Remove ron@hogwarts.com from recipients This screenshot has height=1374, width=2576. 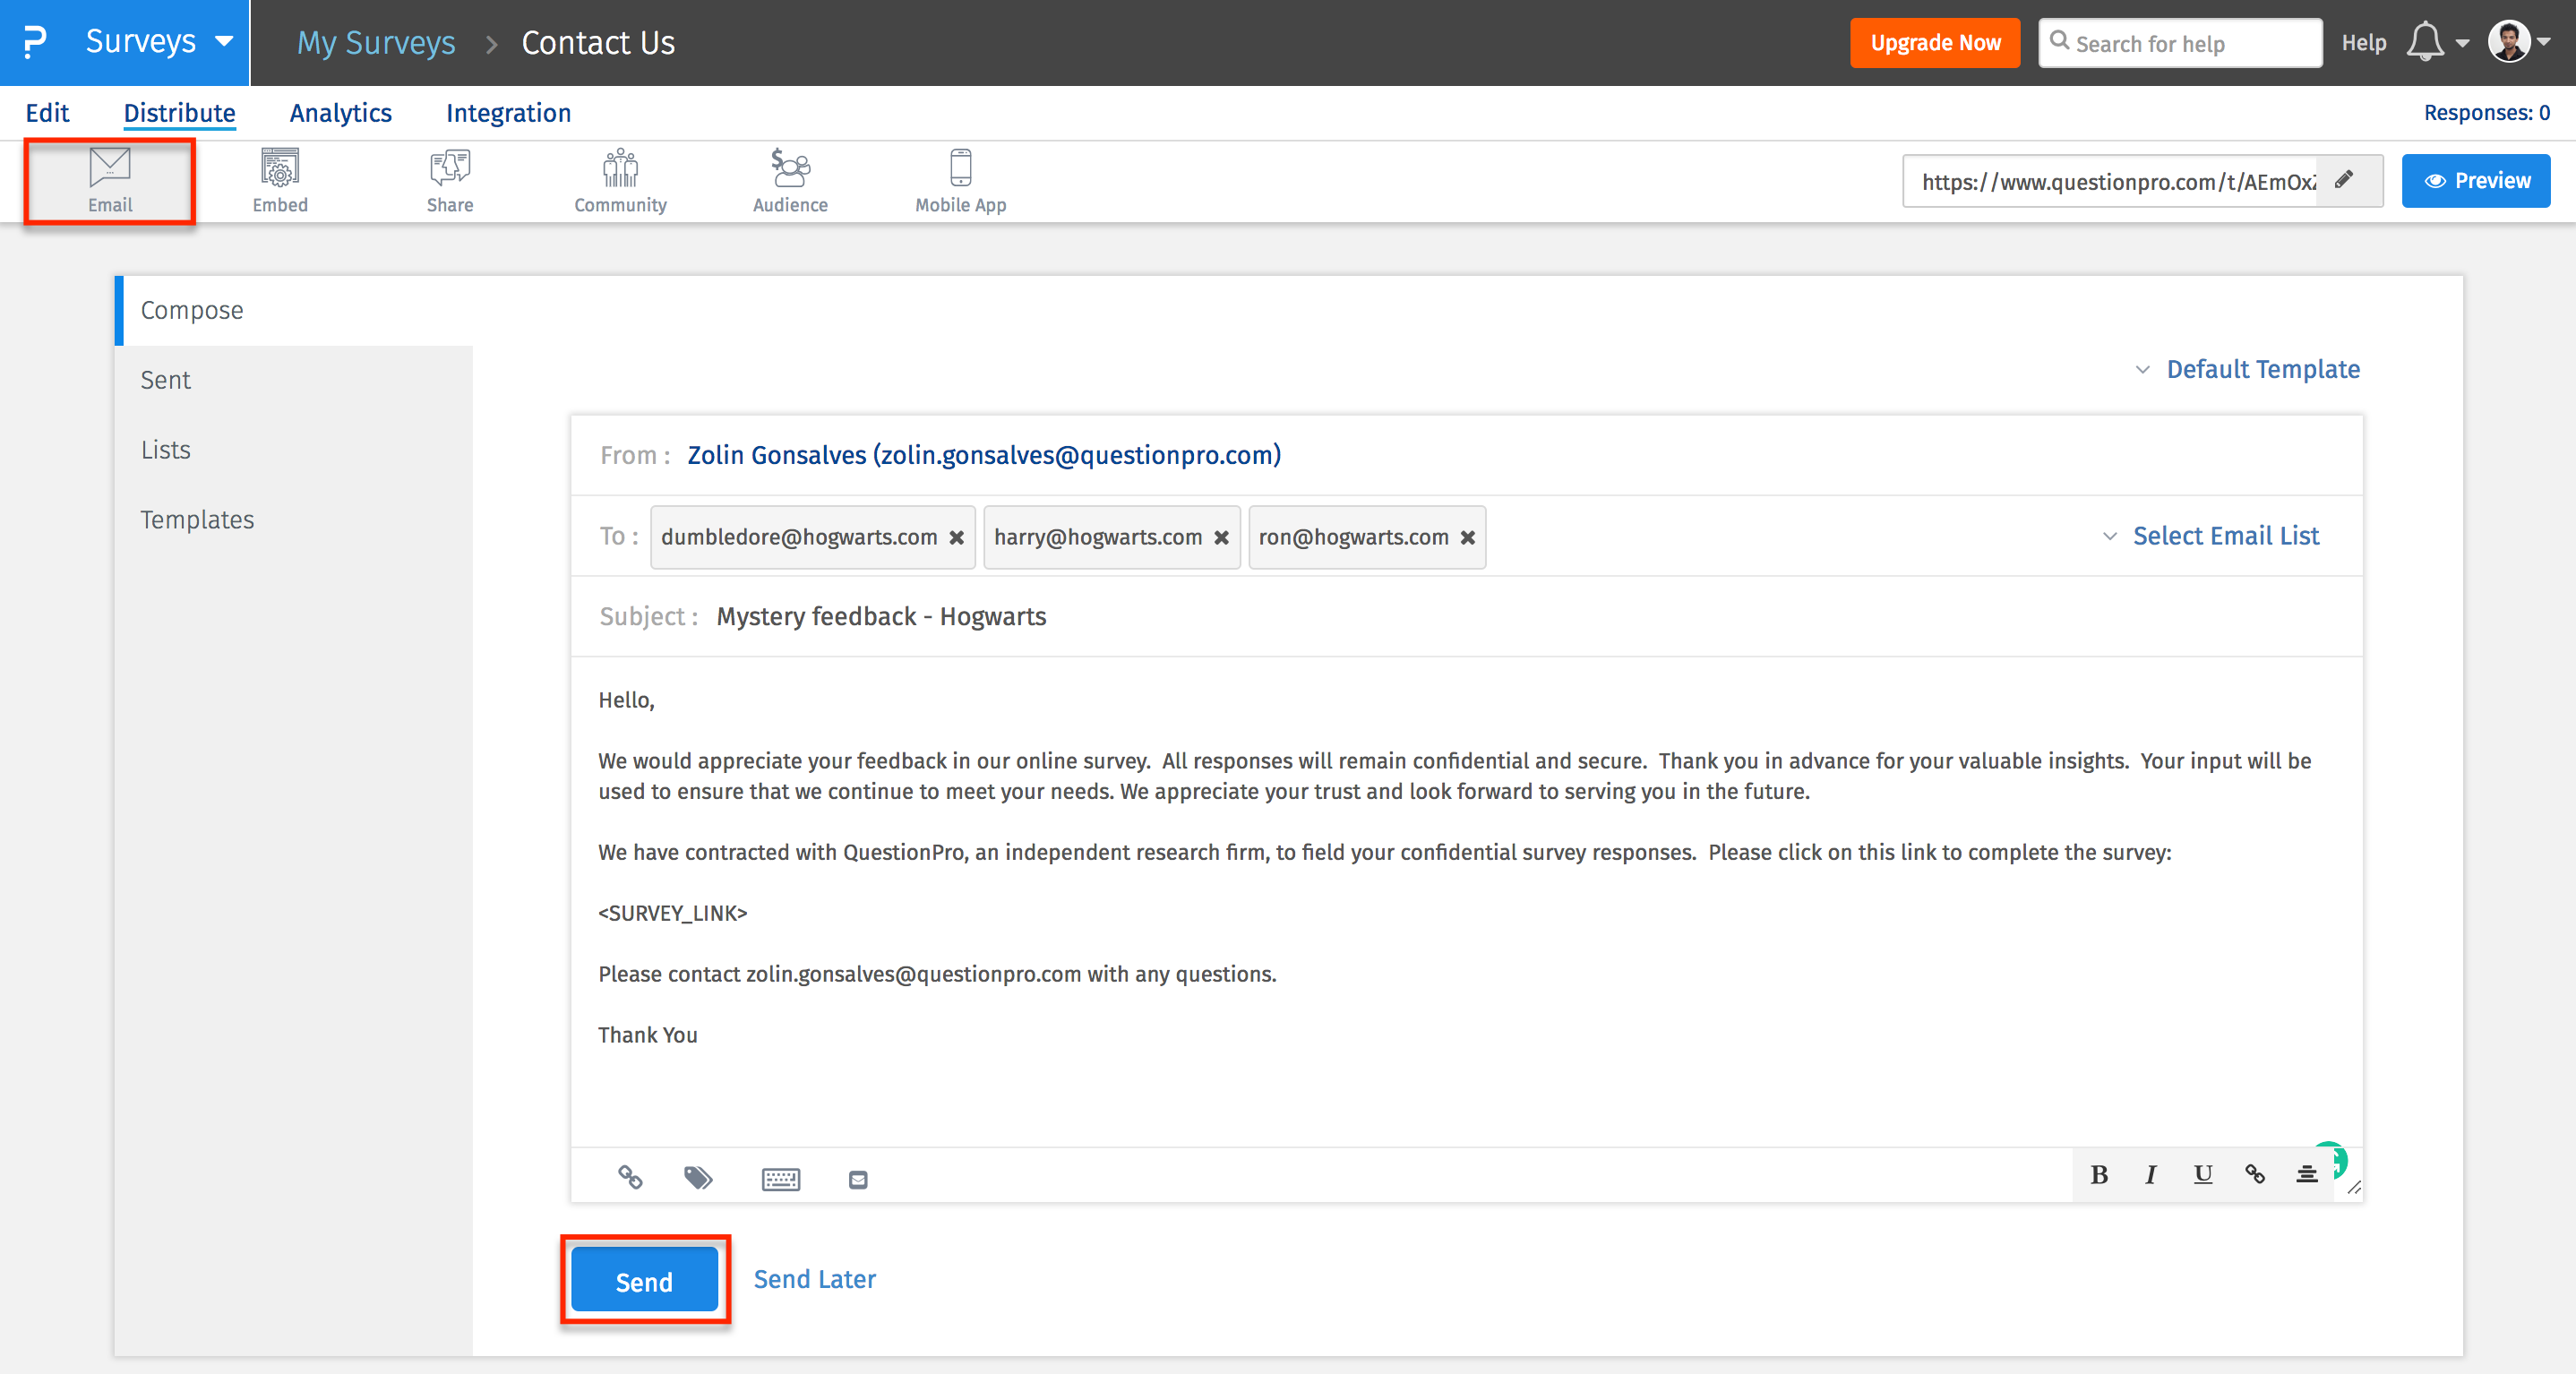point(1467,538)
